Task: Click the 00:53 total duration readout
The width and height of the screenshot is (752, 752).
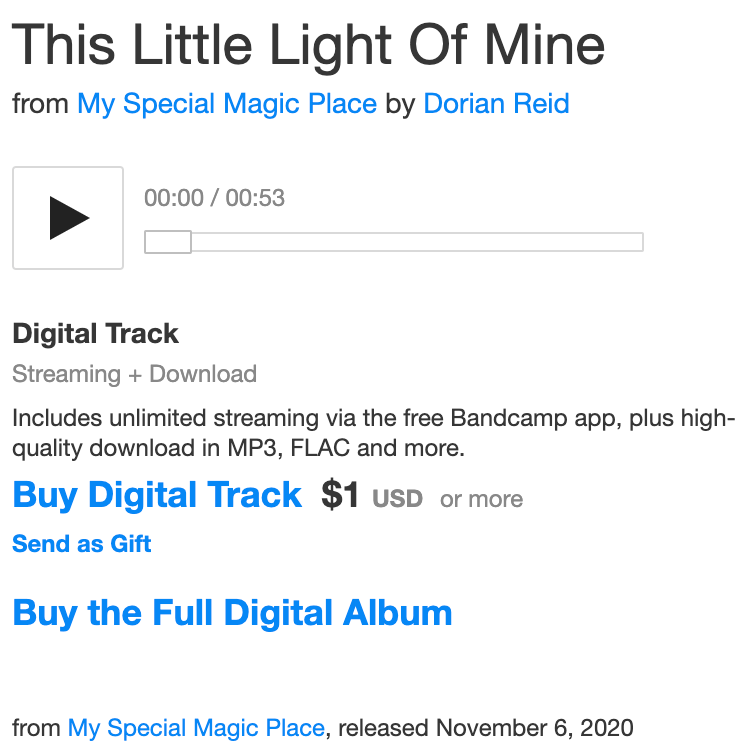Action: [x=255, y=198]
